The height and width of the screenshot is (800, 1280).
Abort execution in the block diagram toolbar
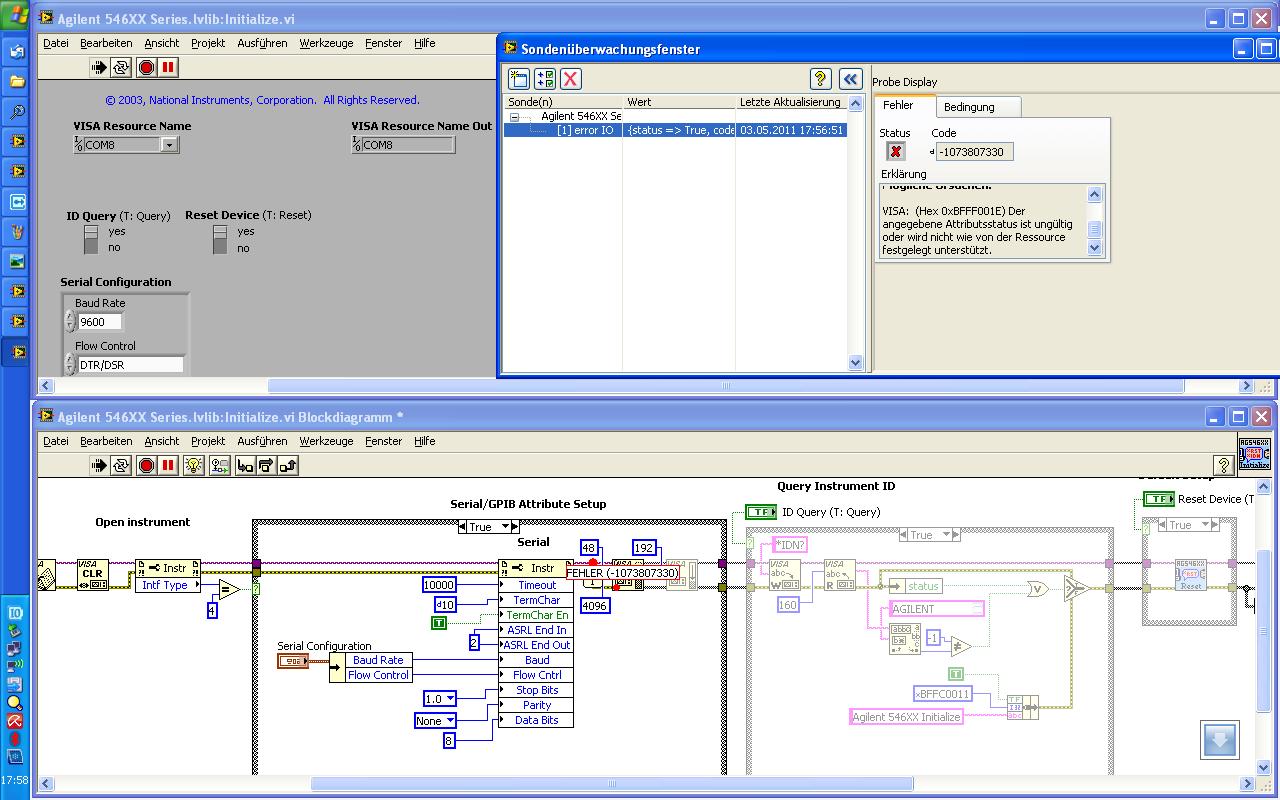click(x=146, y=465)
